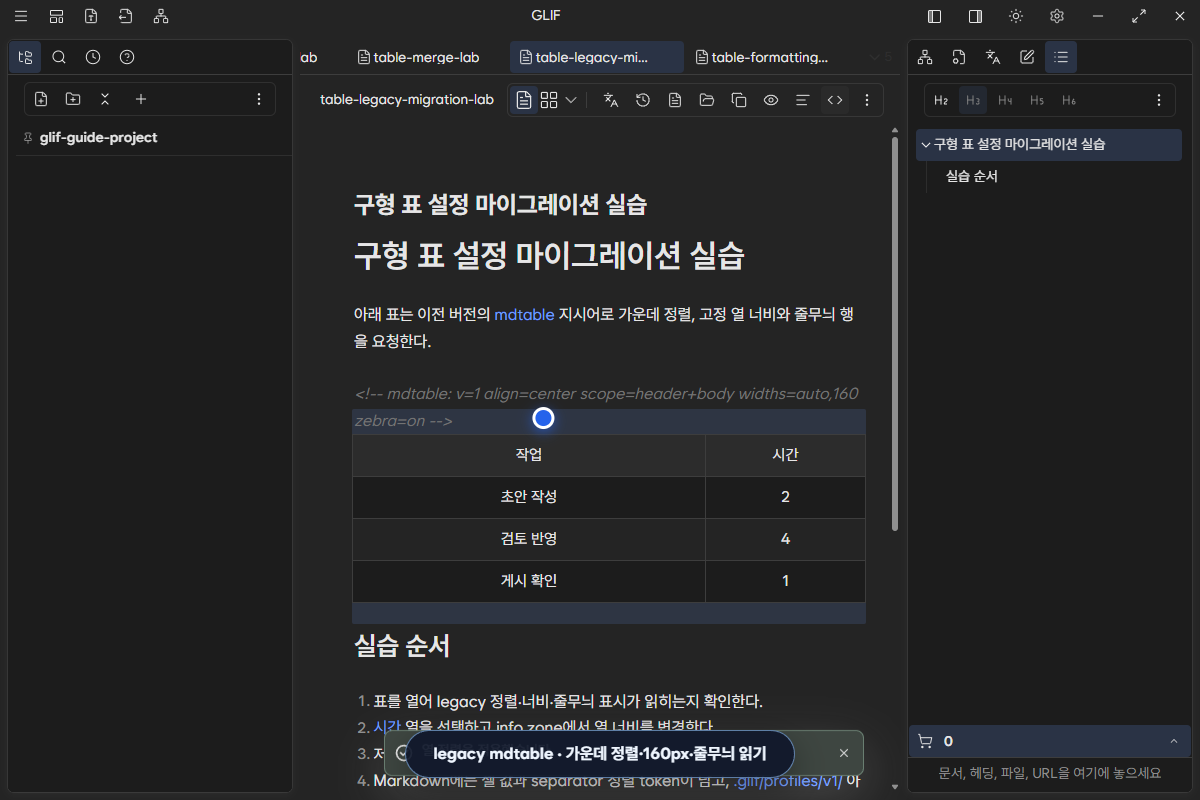Open the partially hidden tab ending in 'ab'
The height and width of the screenshot is (800, 1200).
310,57
